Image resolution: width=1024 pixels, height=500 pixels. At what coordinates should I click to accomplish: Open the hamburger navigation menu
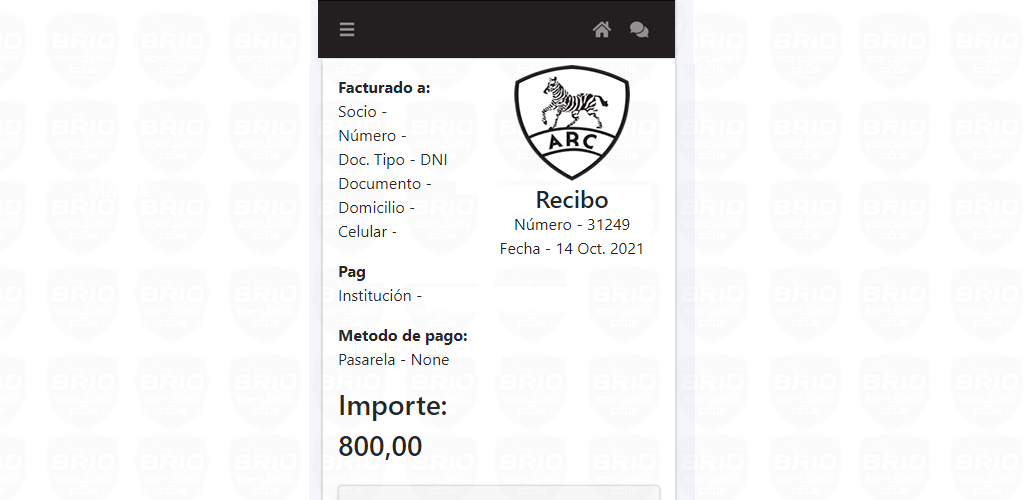click(347, 29)
